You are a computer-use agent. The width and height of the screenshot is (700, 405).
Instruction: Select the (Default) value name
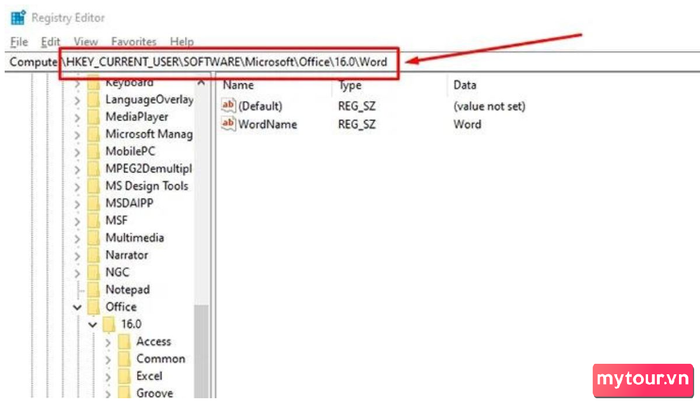tap(260, 106)
